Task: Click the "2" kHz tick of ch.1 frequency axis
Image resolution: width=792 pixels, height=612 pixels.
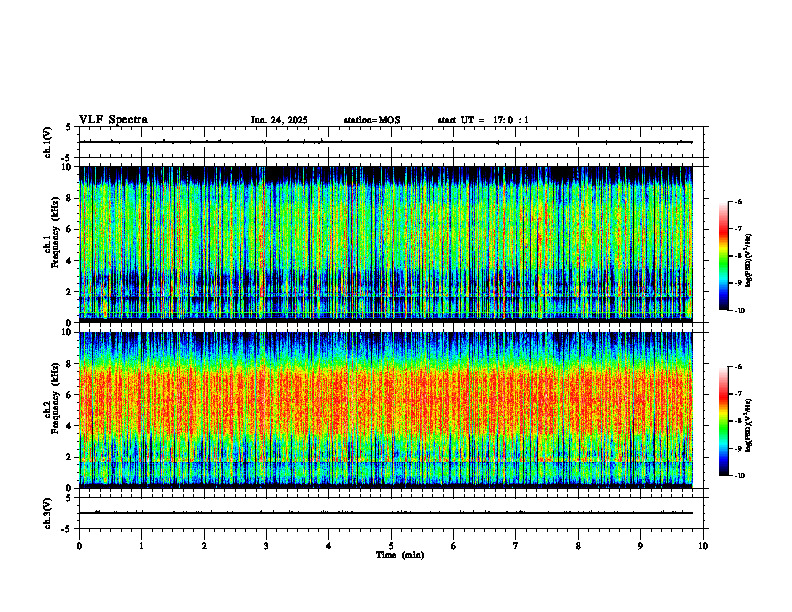Action: click(70, 291)
